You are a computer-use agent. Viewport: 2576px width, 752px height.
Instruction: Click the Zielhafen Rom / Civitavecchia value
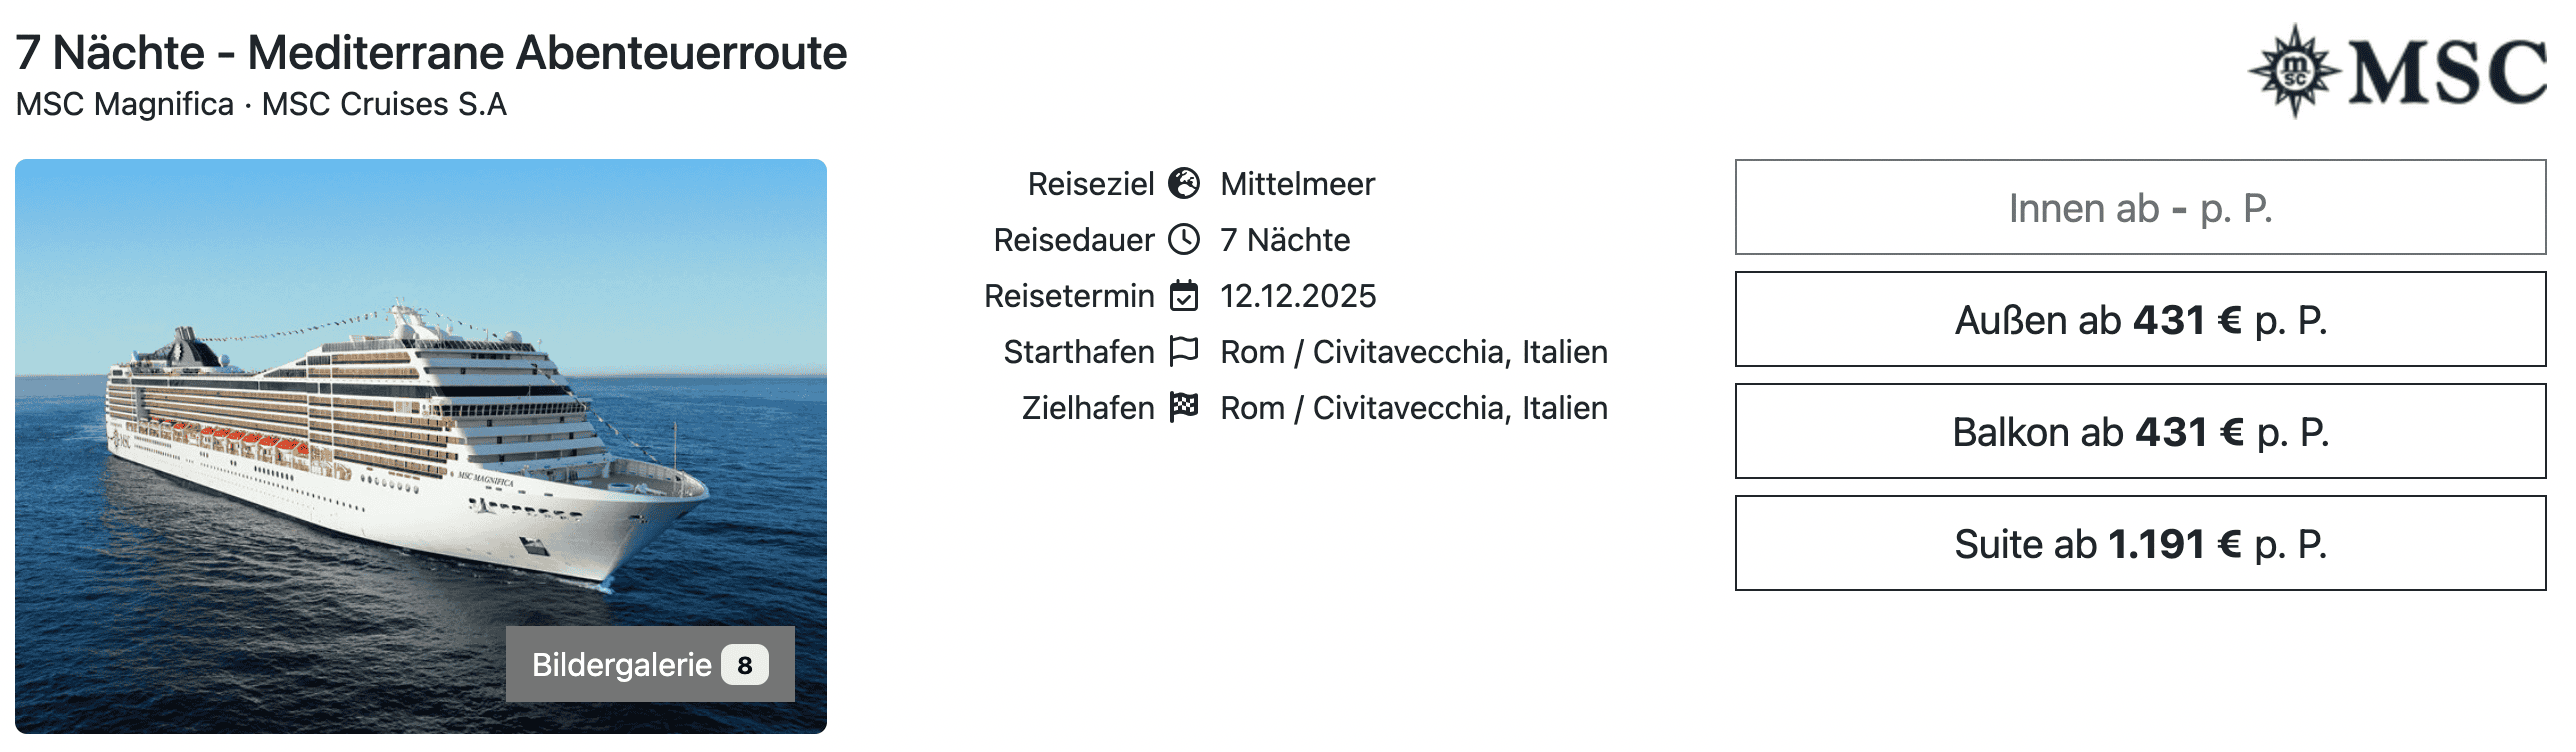(1413, 408)
